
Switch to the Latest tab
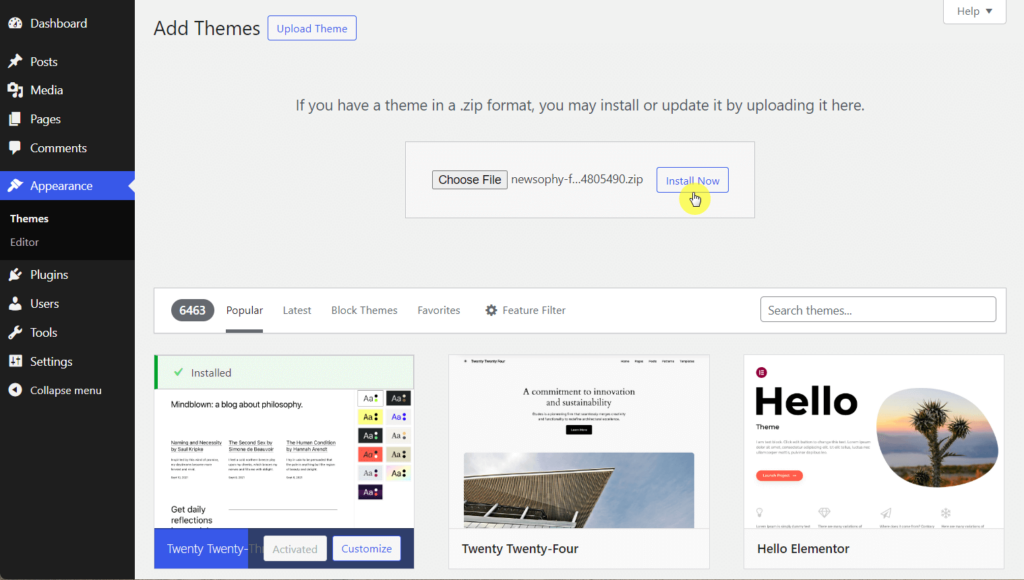[x=296, y=310]
